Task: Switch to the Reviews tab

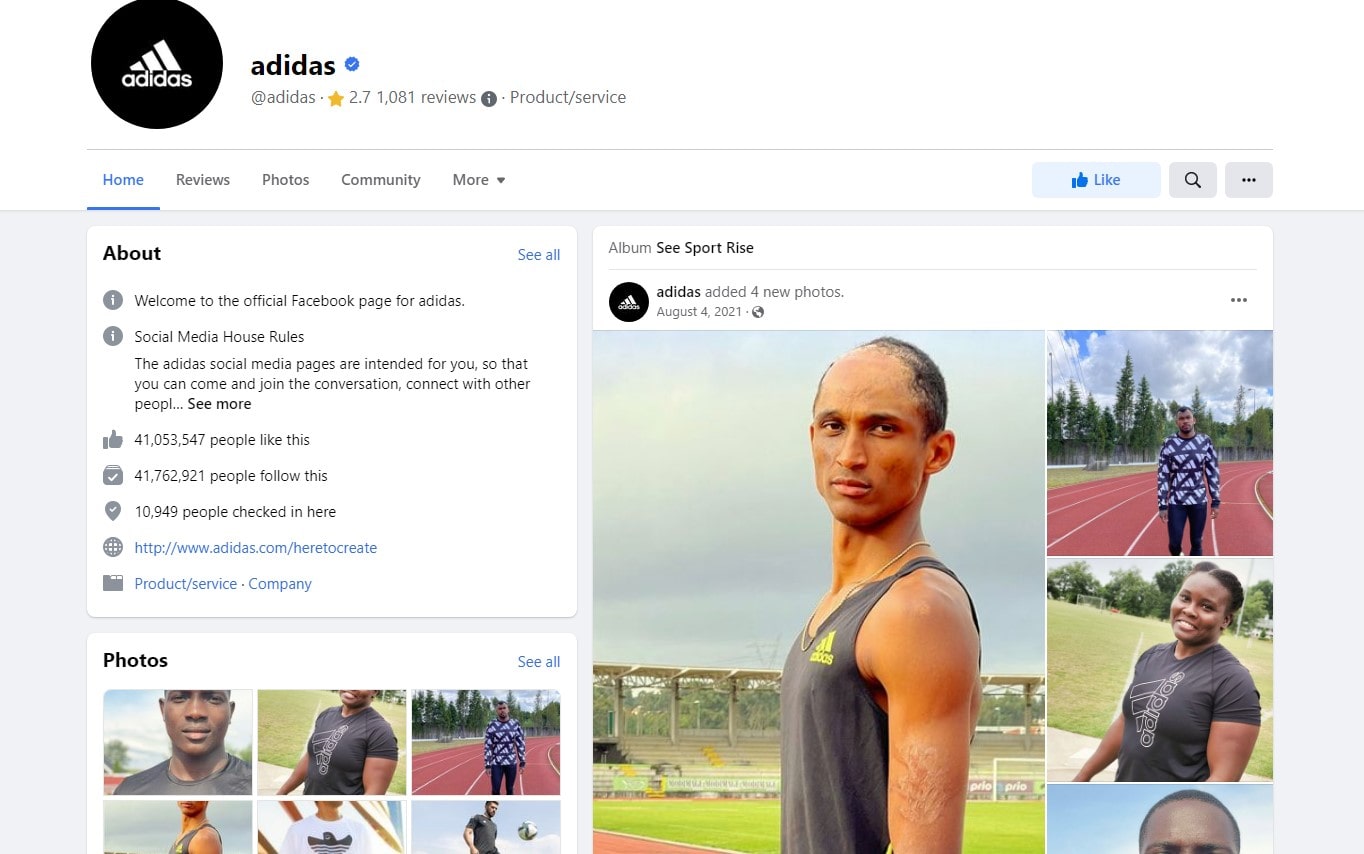Action: tap(203, 180)
